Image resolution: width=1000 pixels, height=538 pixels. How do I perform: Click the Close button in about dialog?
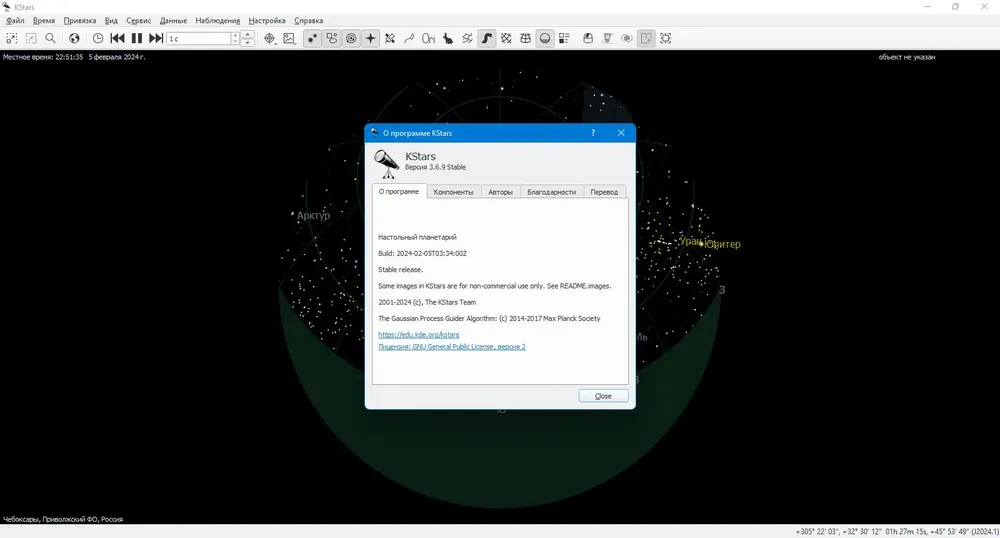603,396
